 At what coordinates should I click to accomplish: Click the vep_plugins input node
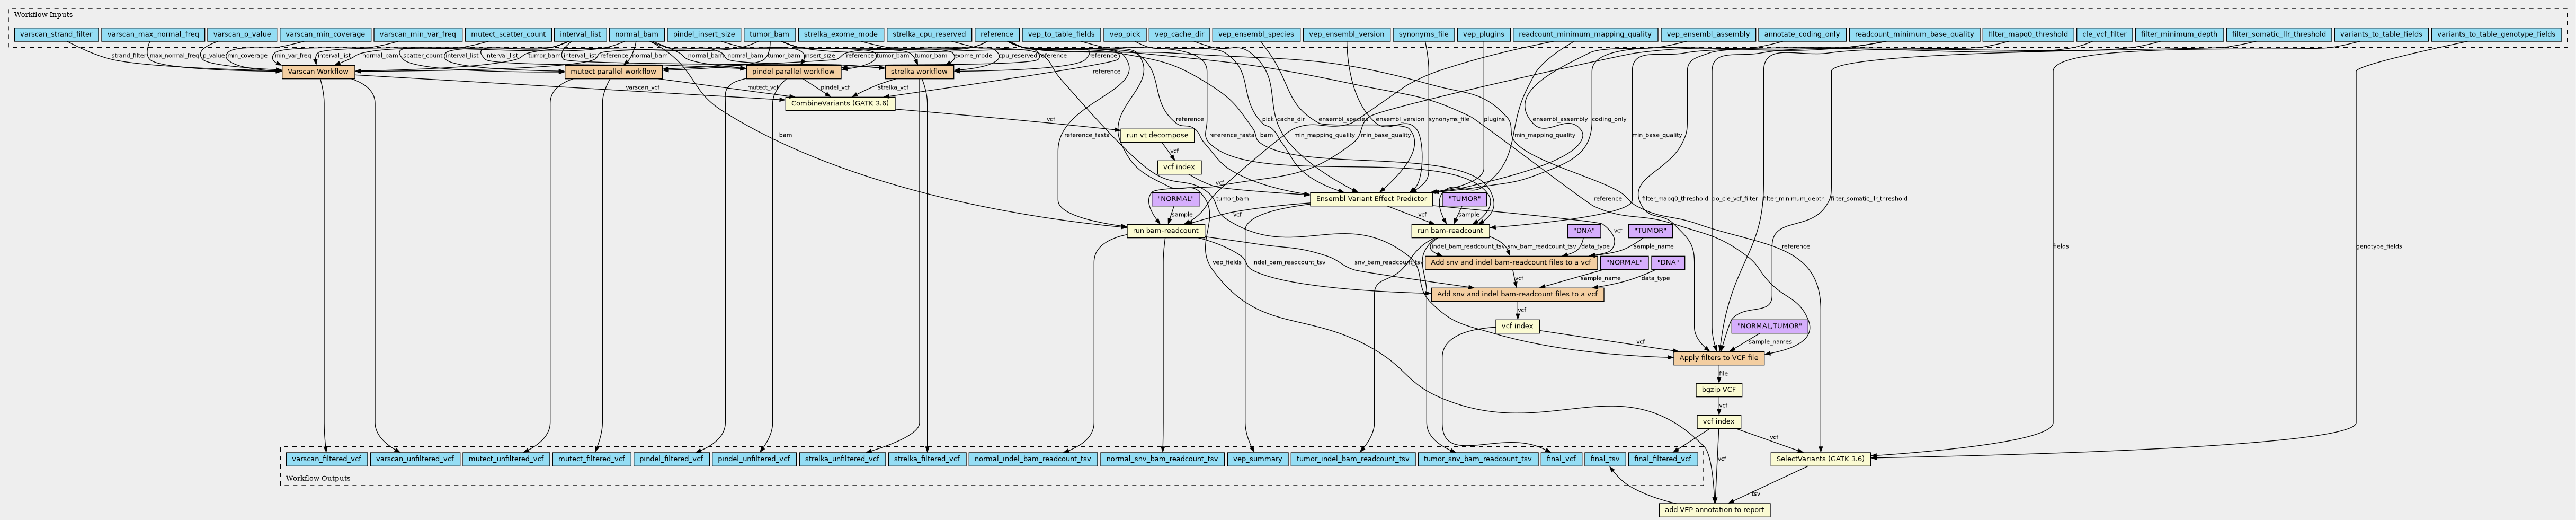point(1482,34)
